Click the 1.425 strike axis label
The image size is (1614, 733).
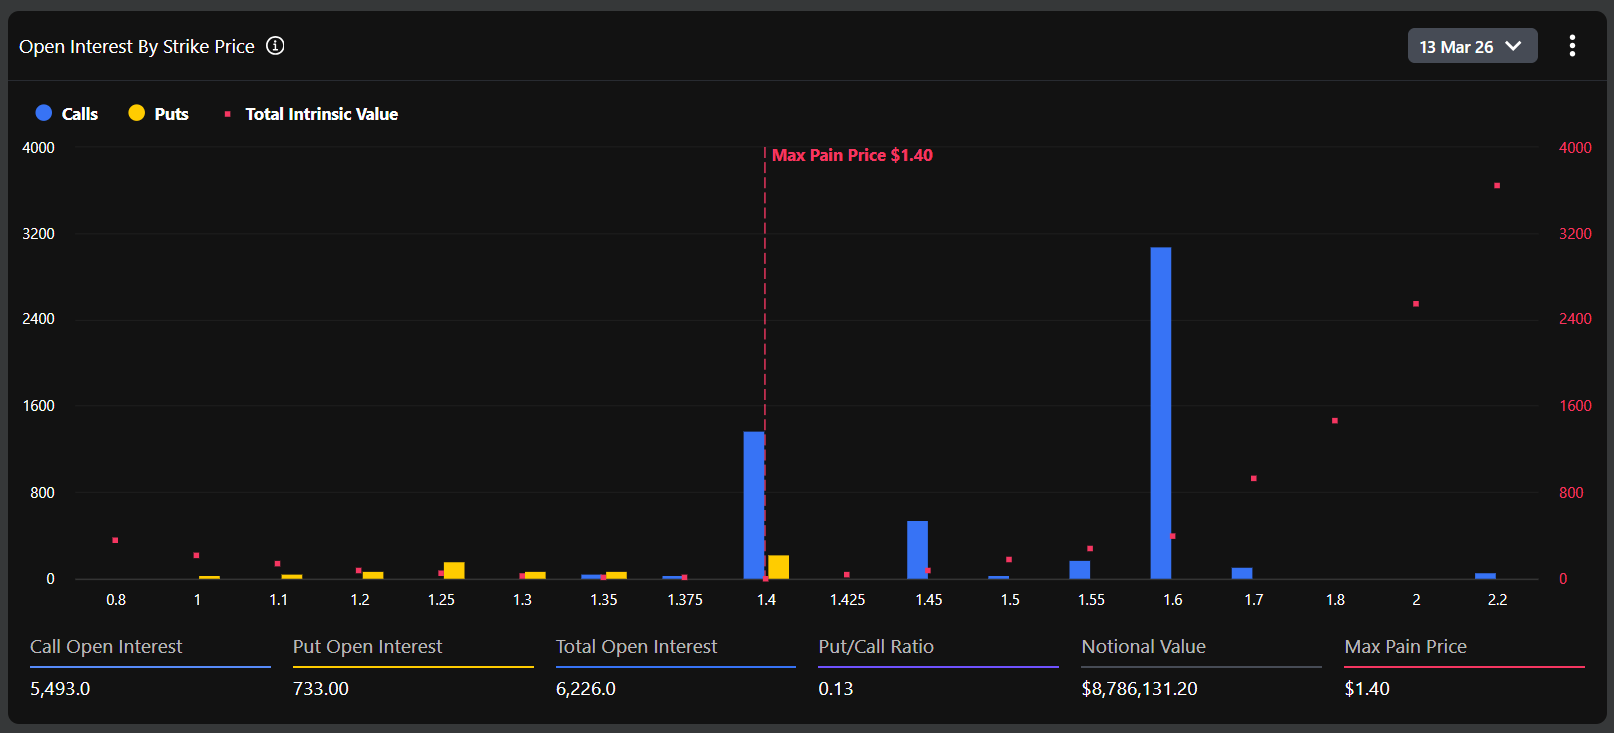tap(847, 600)
